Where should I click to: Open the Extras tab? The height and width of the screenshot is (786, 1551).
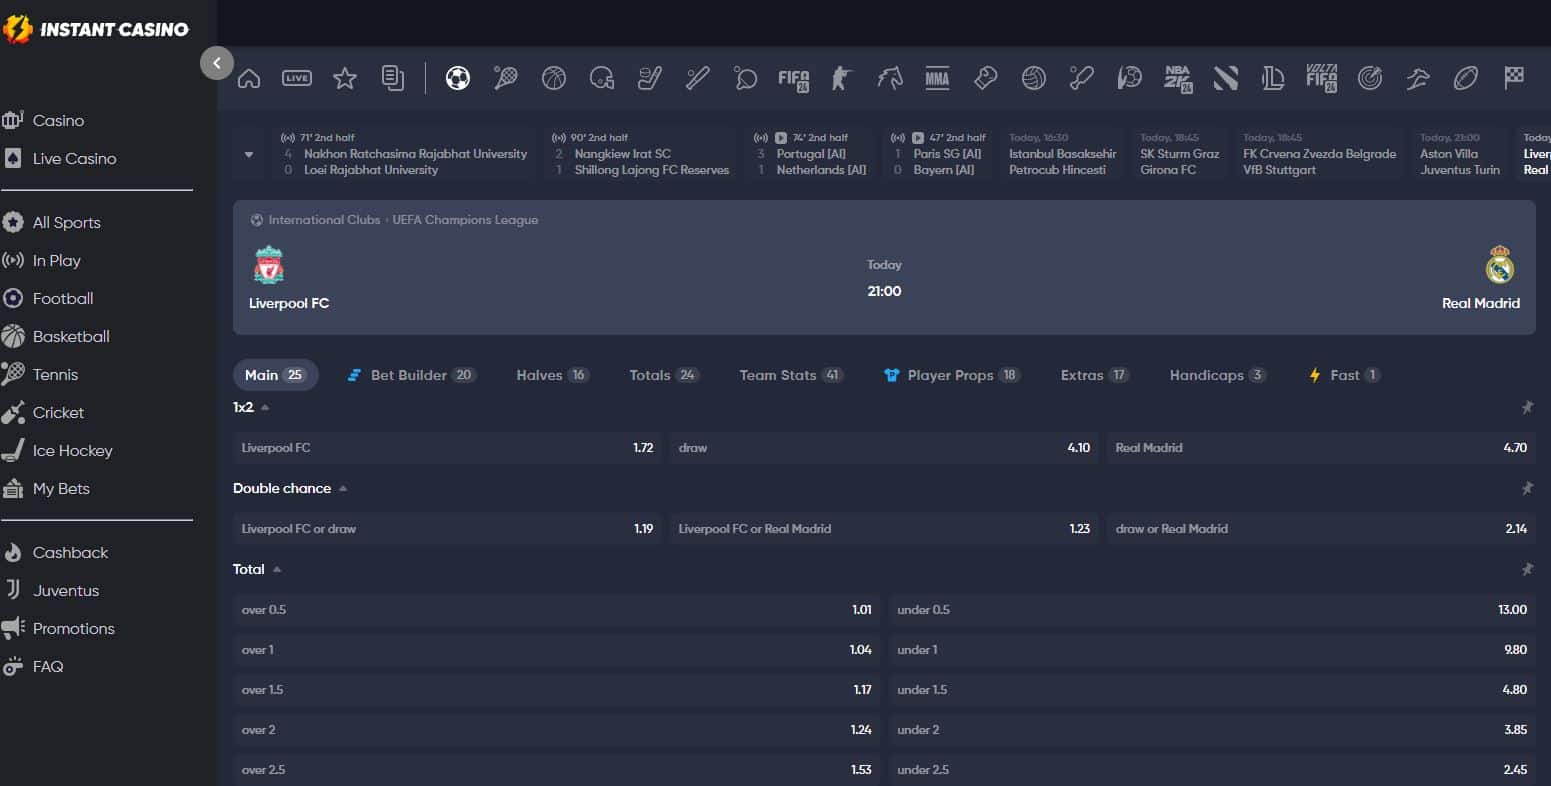[1094, 375]
